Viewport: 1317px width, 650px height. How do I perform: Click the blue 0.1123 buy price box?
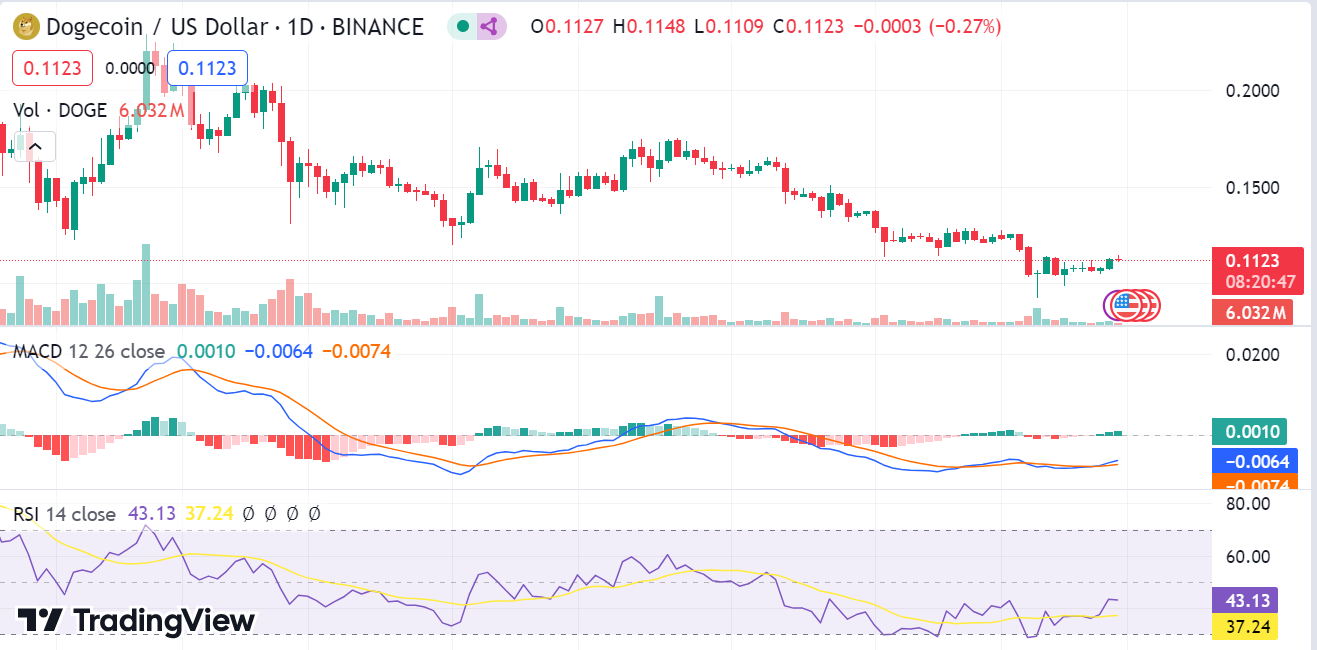(x=208, y=68)
